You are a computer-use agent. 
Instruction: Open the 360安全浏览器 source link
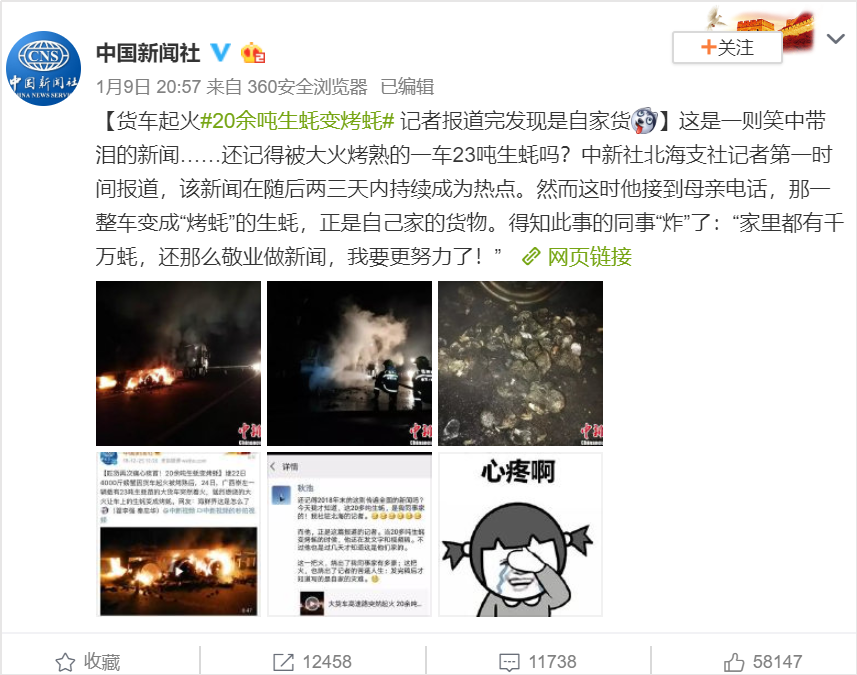click(307, 86)
